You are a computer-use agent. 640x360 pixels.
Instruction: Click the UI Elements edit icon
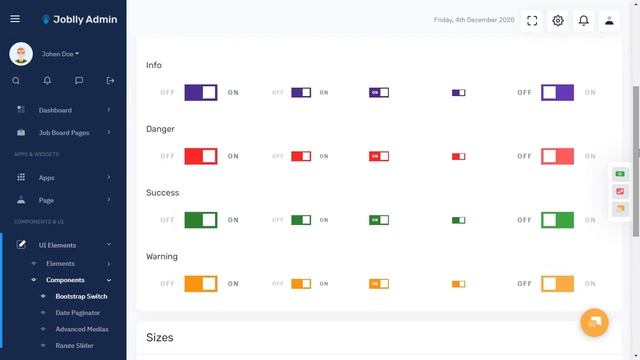21,244
